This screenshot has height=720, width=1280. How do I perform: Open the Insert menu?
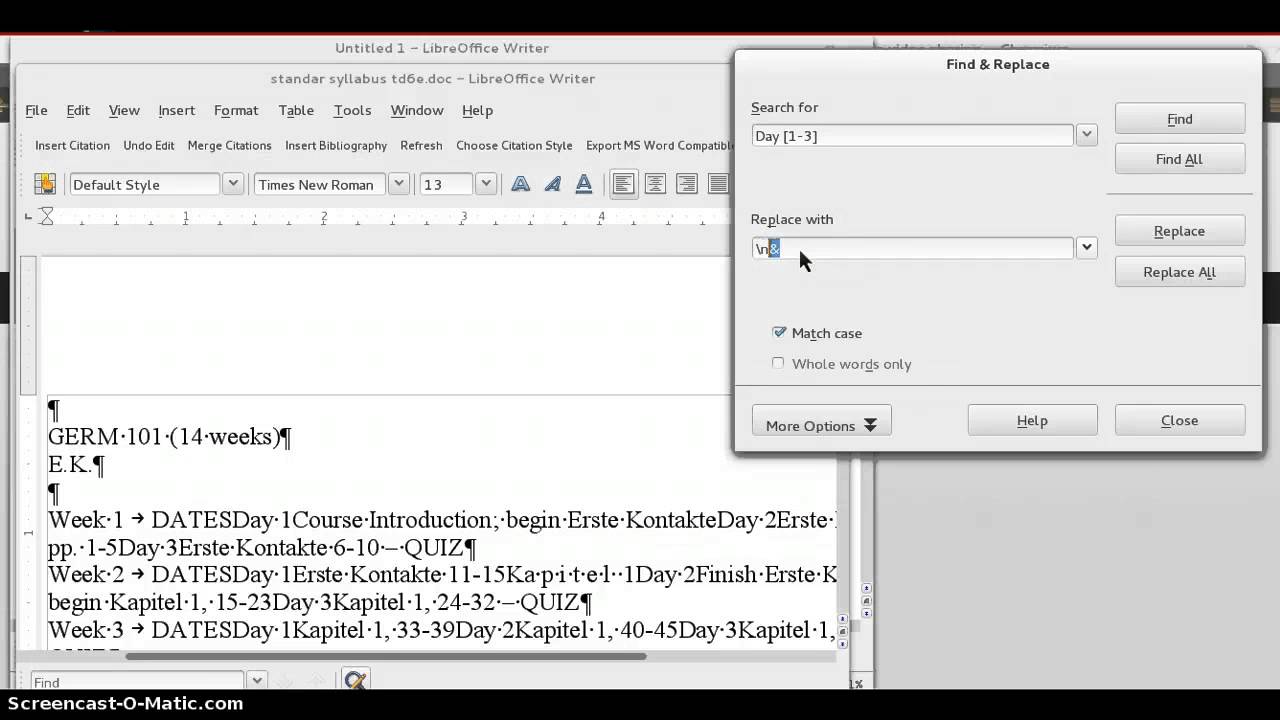pos(176,110)
